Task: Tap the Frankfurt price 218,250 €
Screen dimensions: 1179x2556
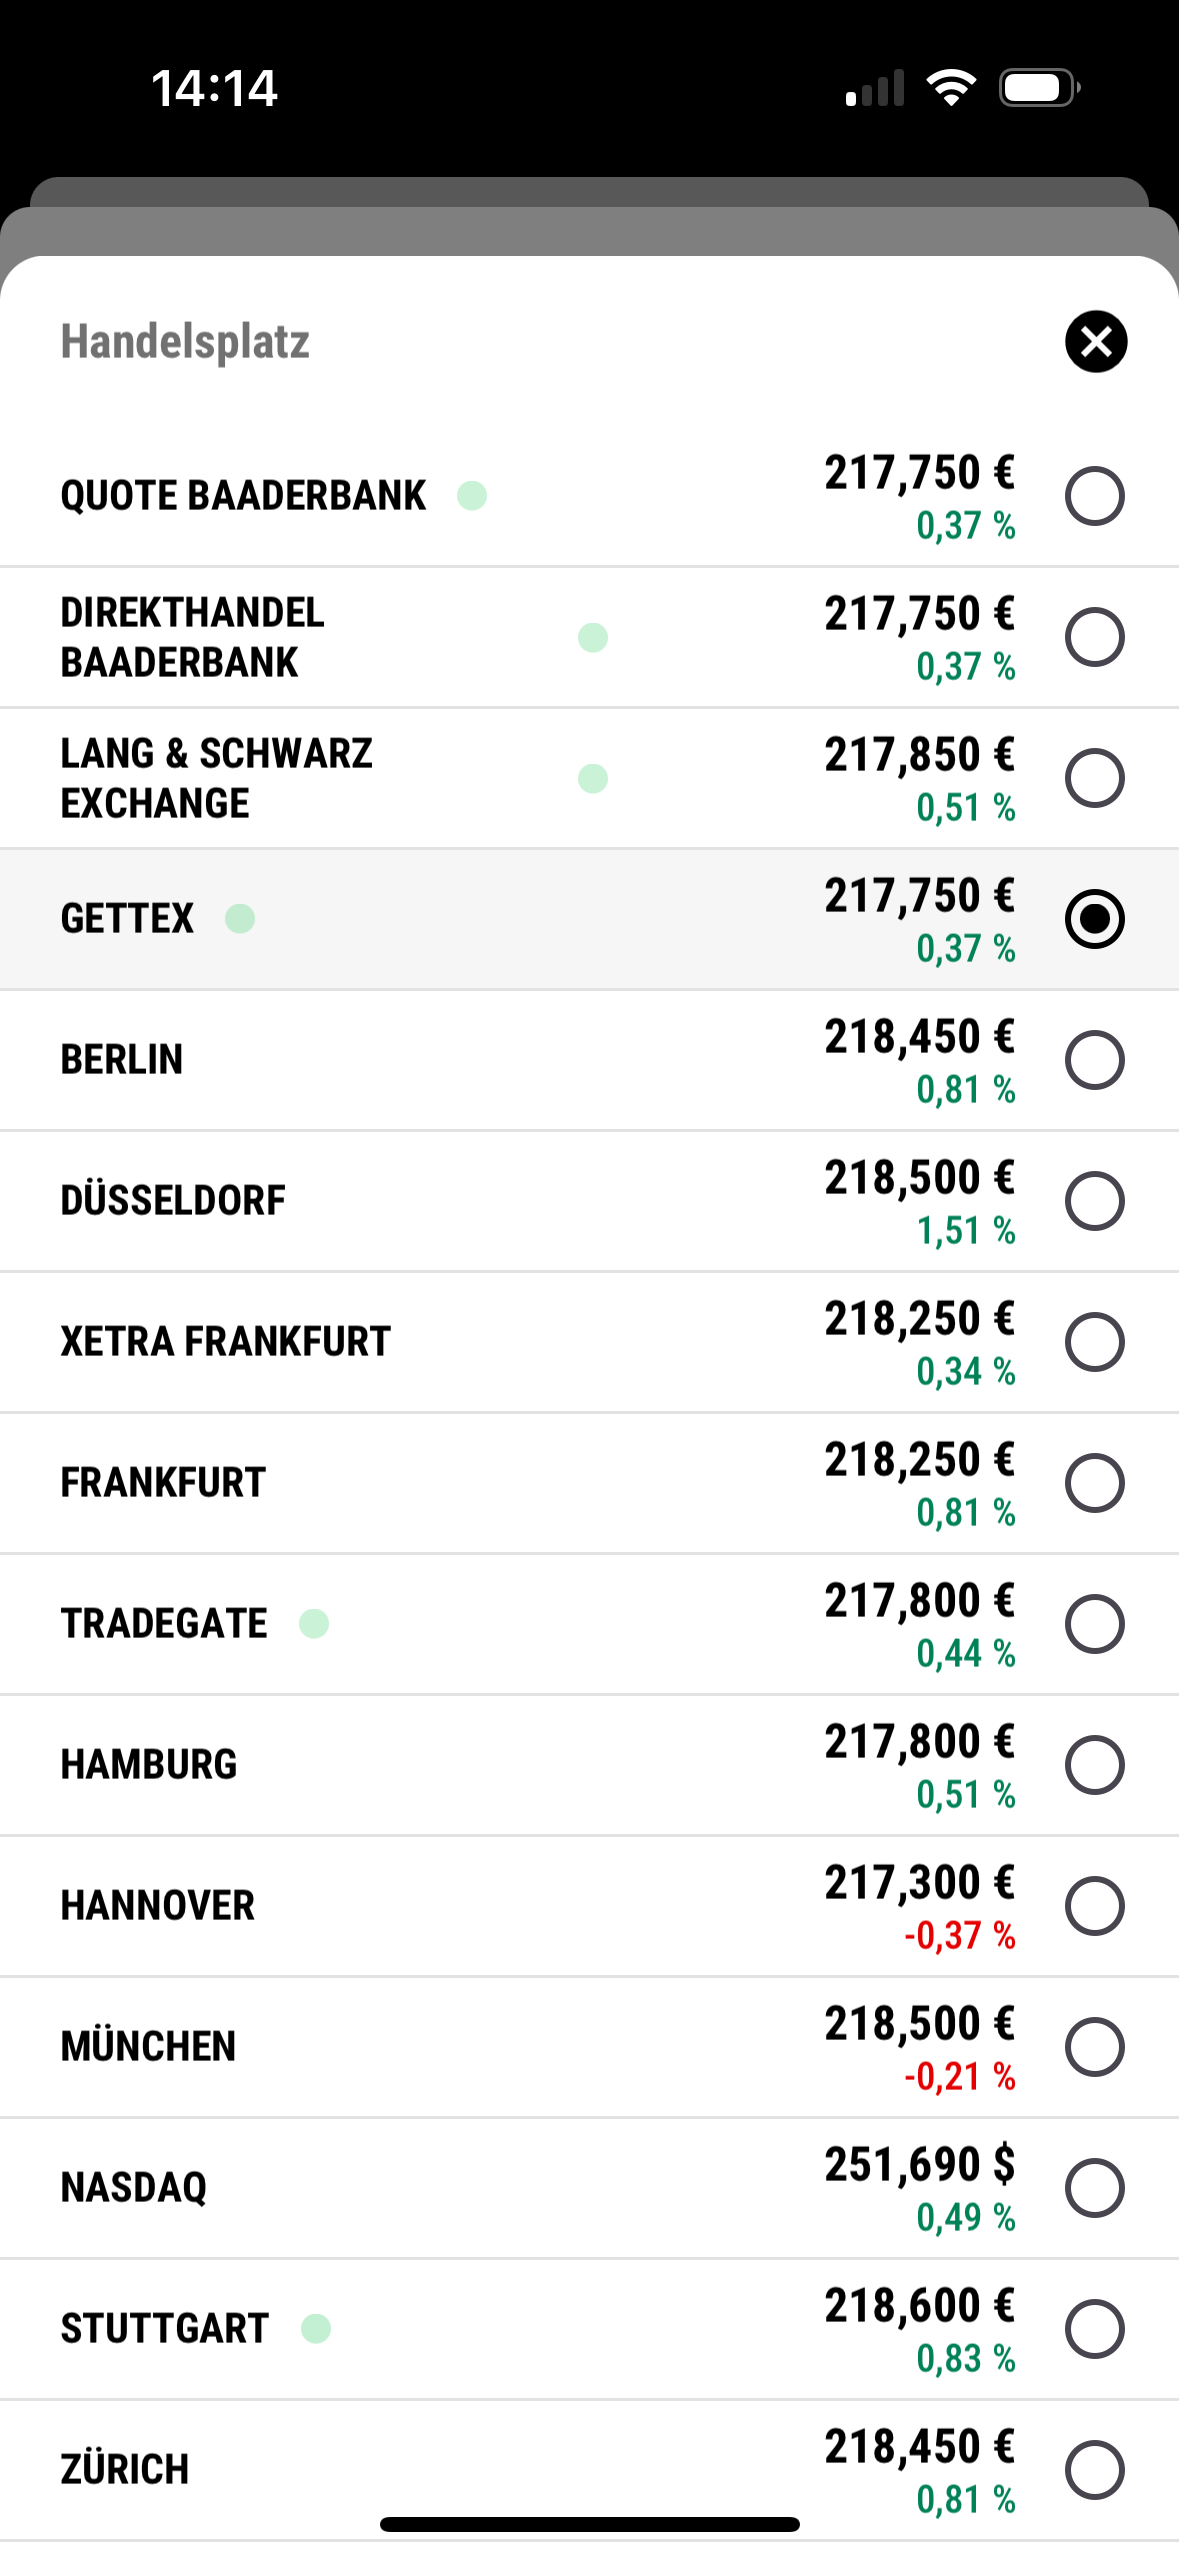Action: click(919, 1460)
